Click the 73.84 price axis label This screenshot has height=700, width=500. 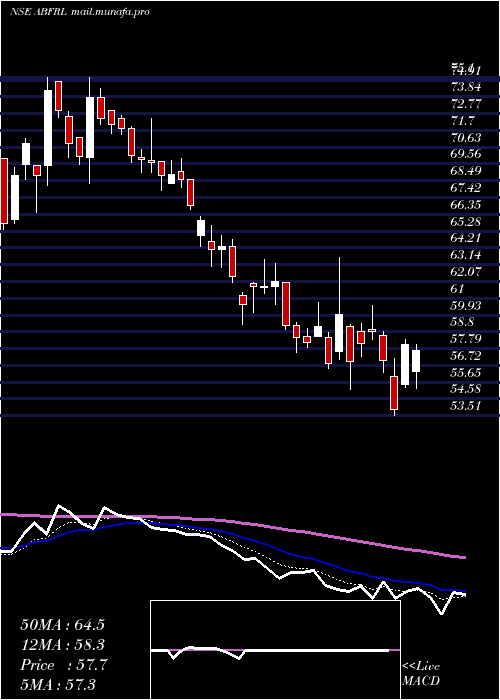[467, 87]
